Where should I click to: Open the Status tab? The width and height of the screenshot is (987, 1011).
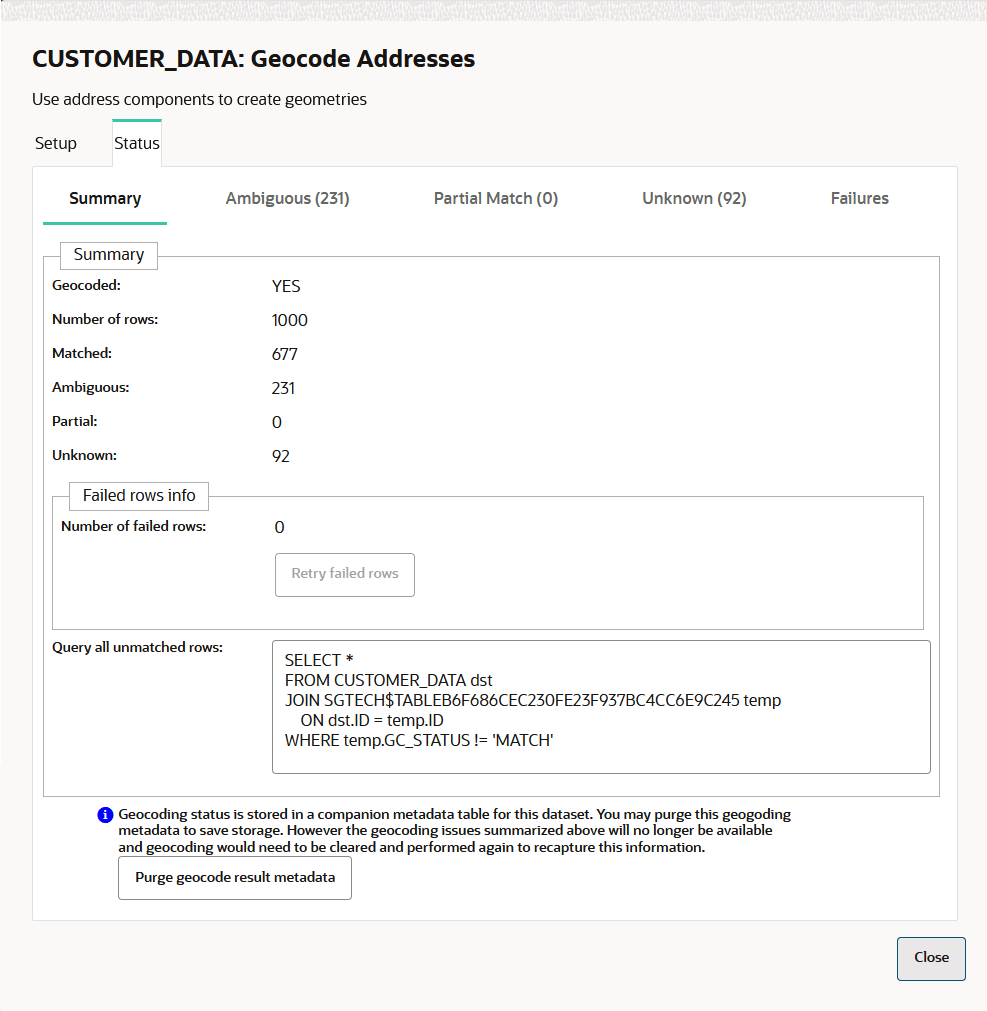pos(136,143)
